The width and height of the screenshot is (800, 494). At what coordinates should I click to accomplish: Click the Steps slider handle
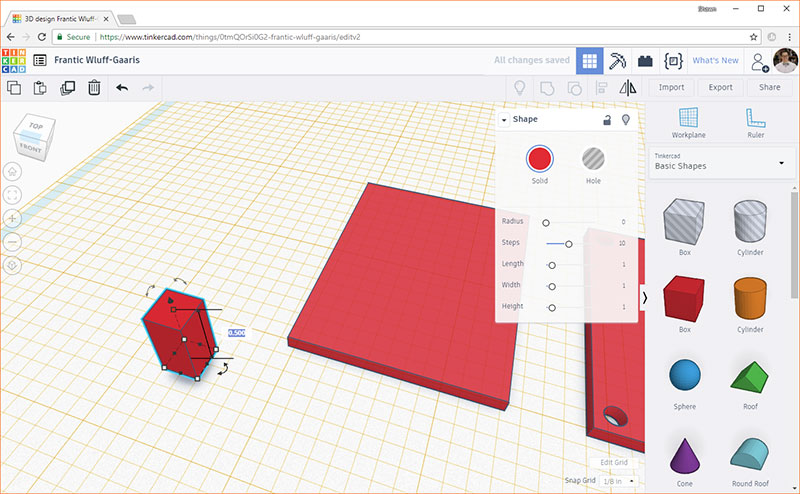(568, 243)
